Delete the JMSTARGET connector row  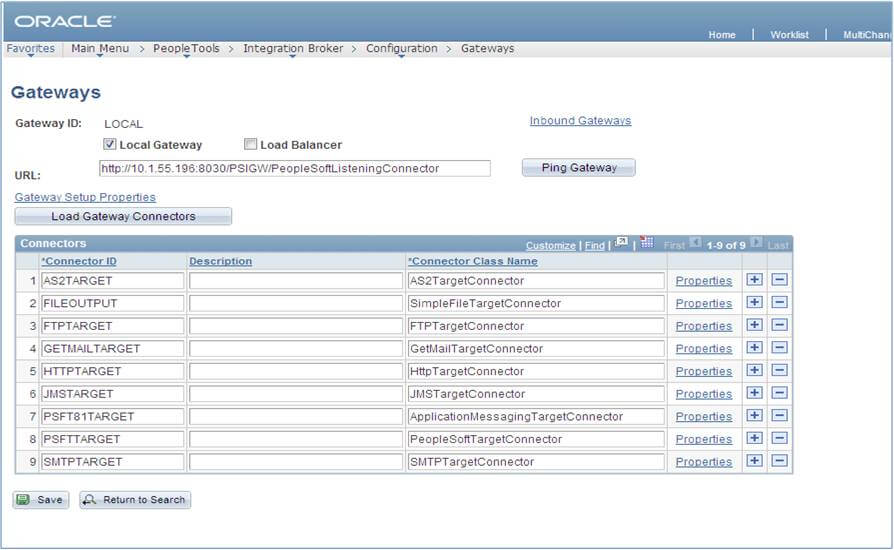(x=779, y=393)
